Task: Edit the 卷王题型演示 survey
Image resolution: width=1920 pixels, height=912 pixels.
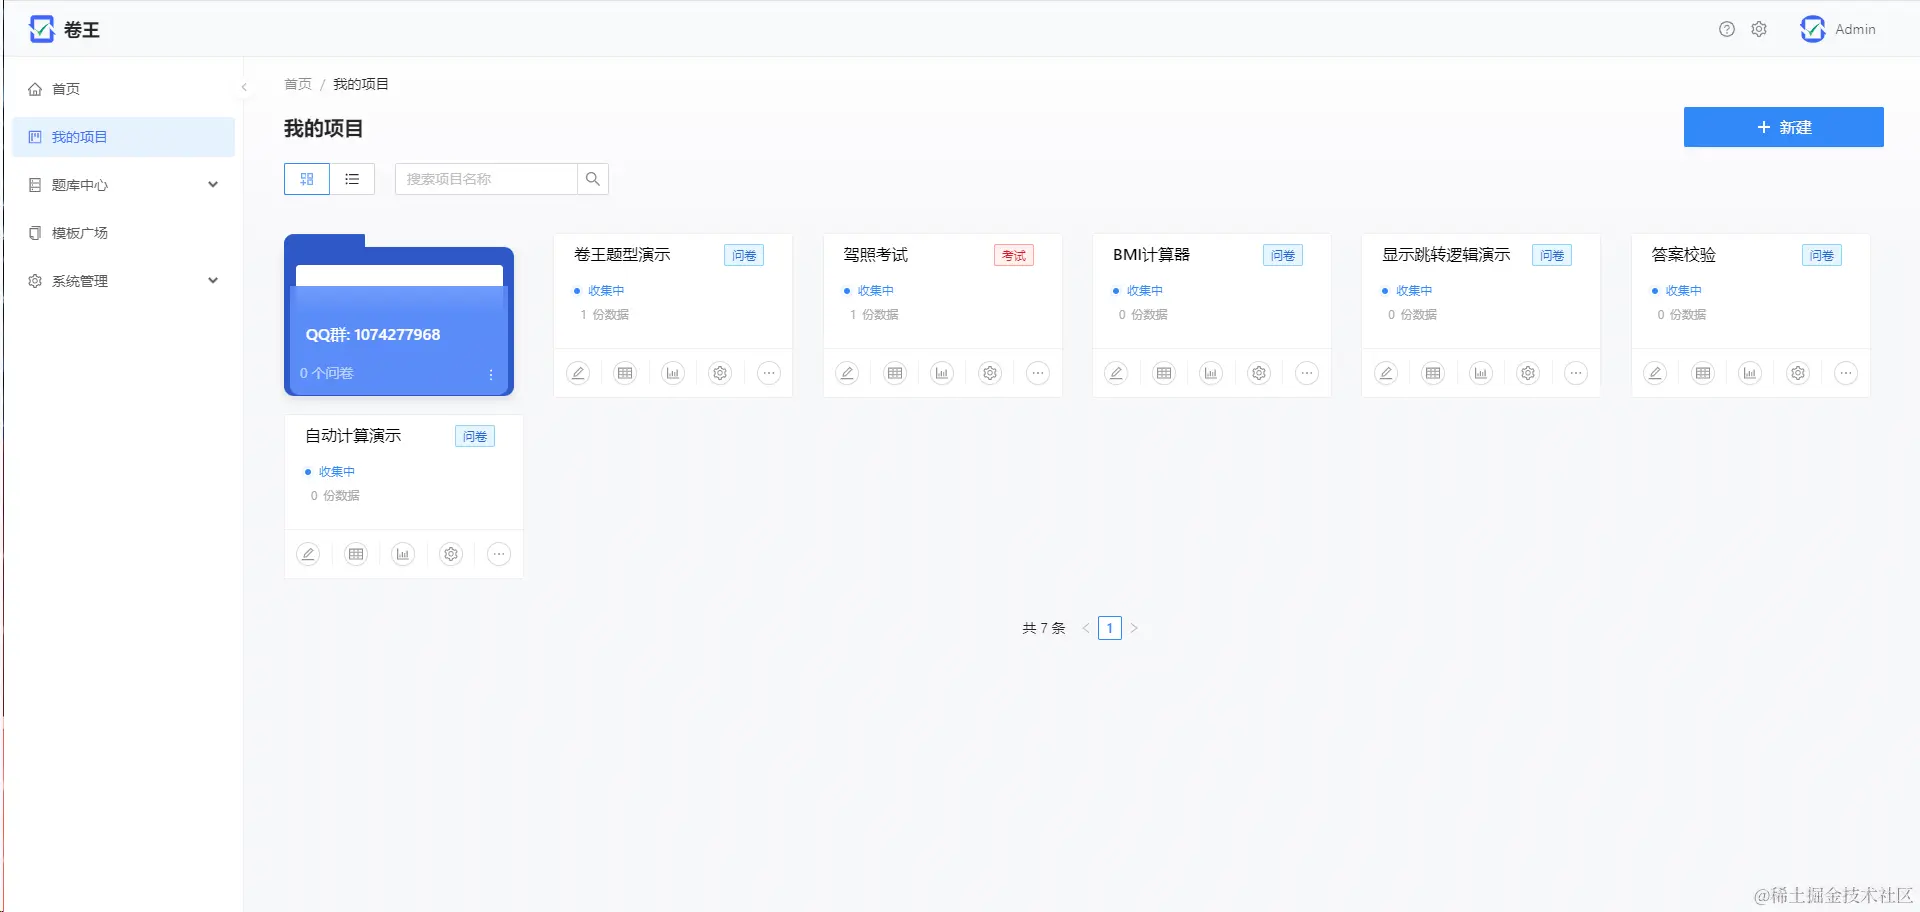Action: (578, 373)
